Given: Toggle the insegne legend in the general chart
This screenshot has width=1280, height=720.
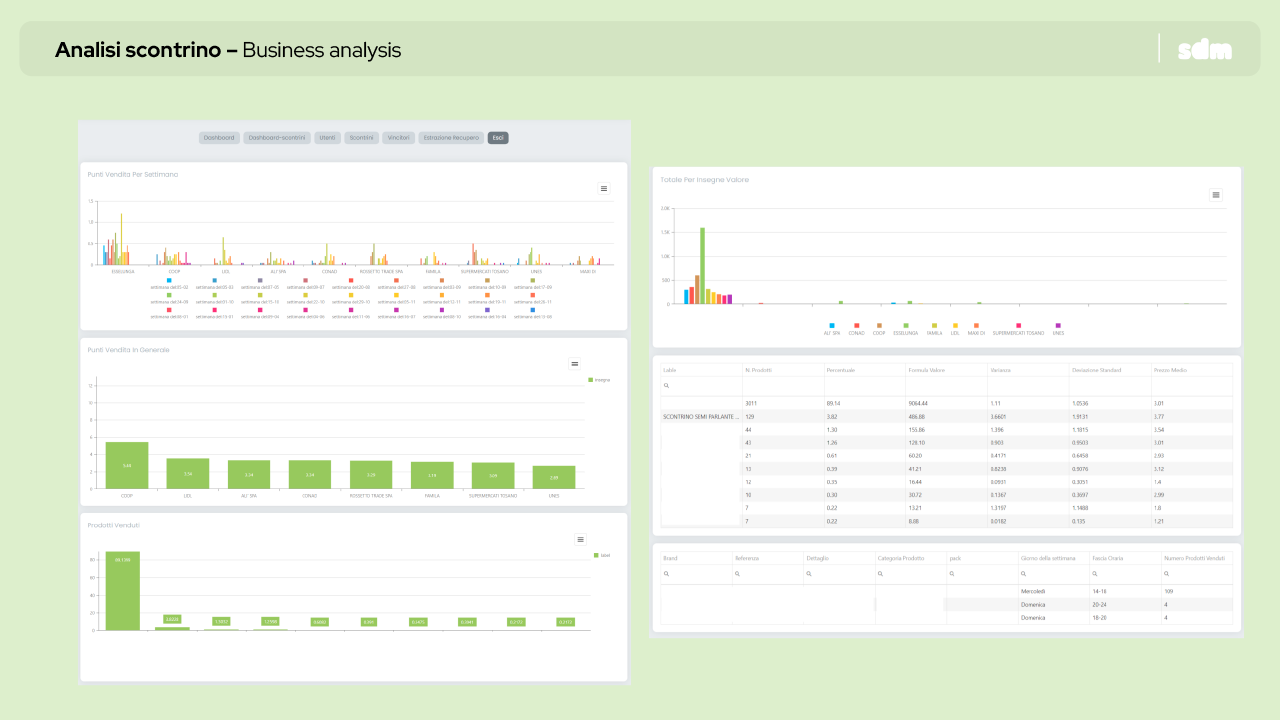Looking at the screenshot, I should point(600,380).
